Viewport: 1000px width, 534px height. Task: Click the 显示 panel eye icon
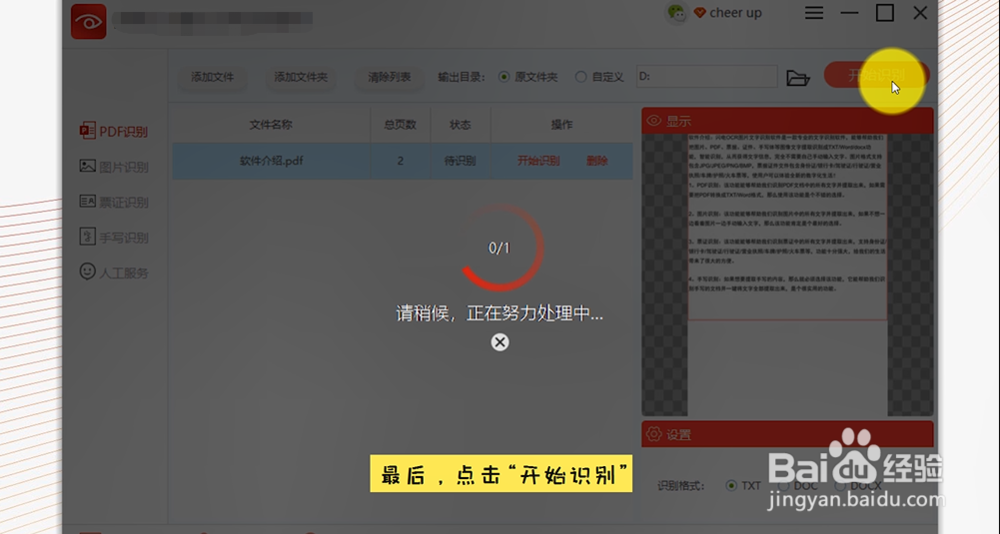tap(654, 121)
